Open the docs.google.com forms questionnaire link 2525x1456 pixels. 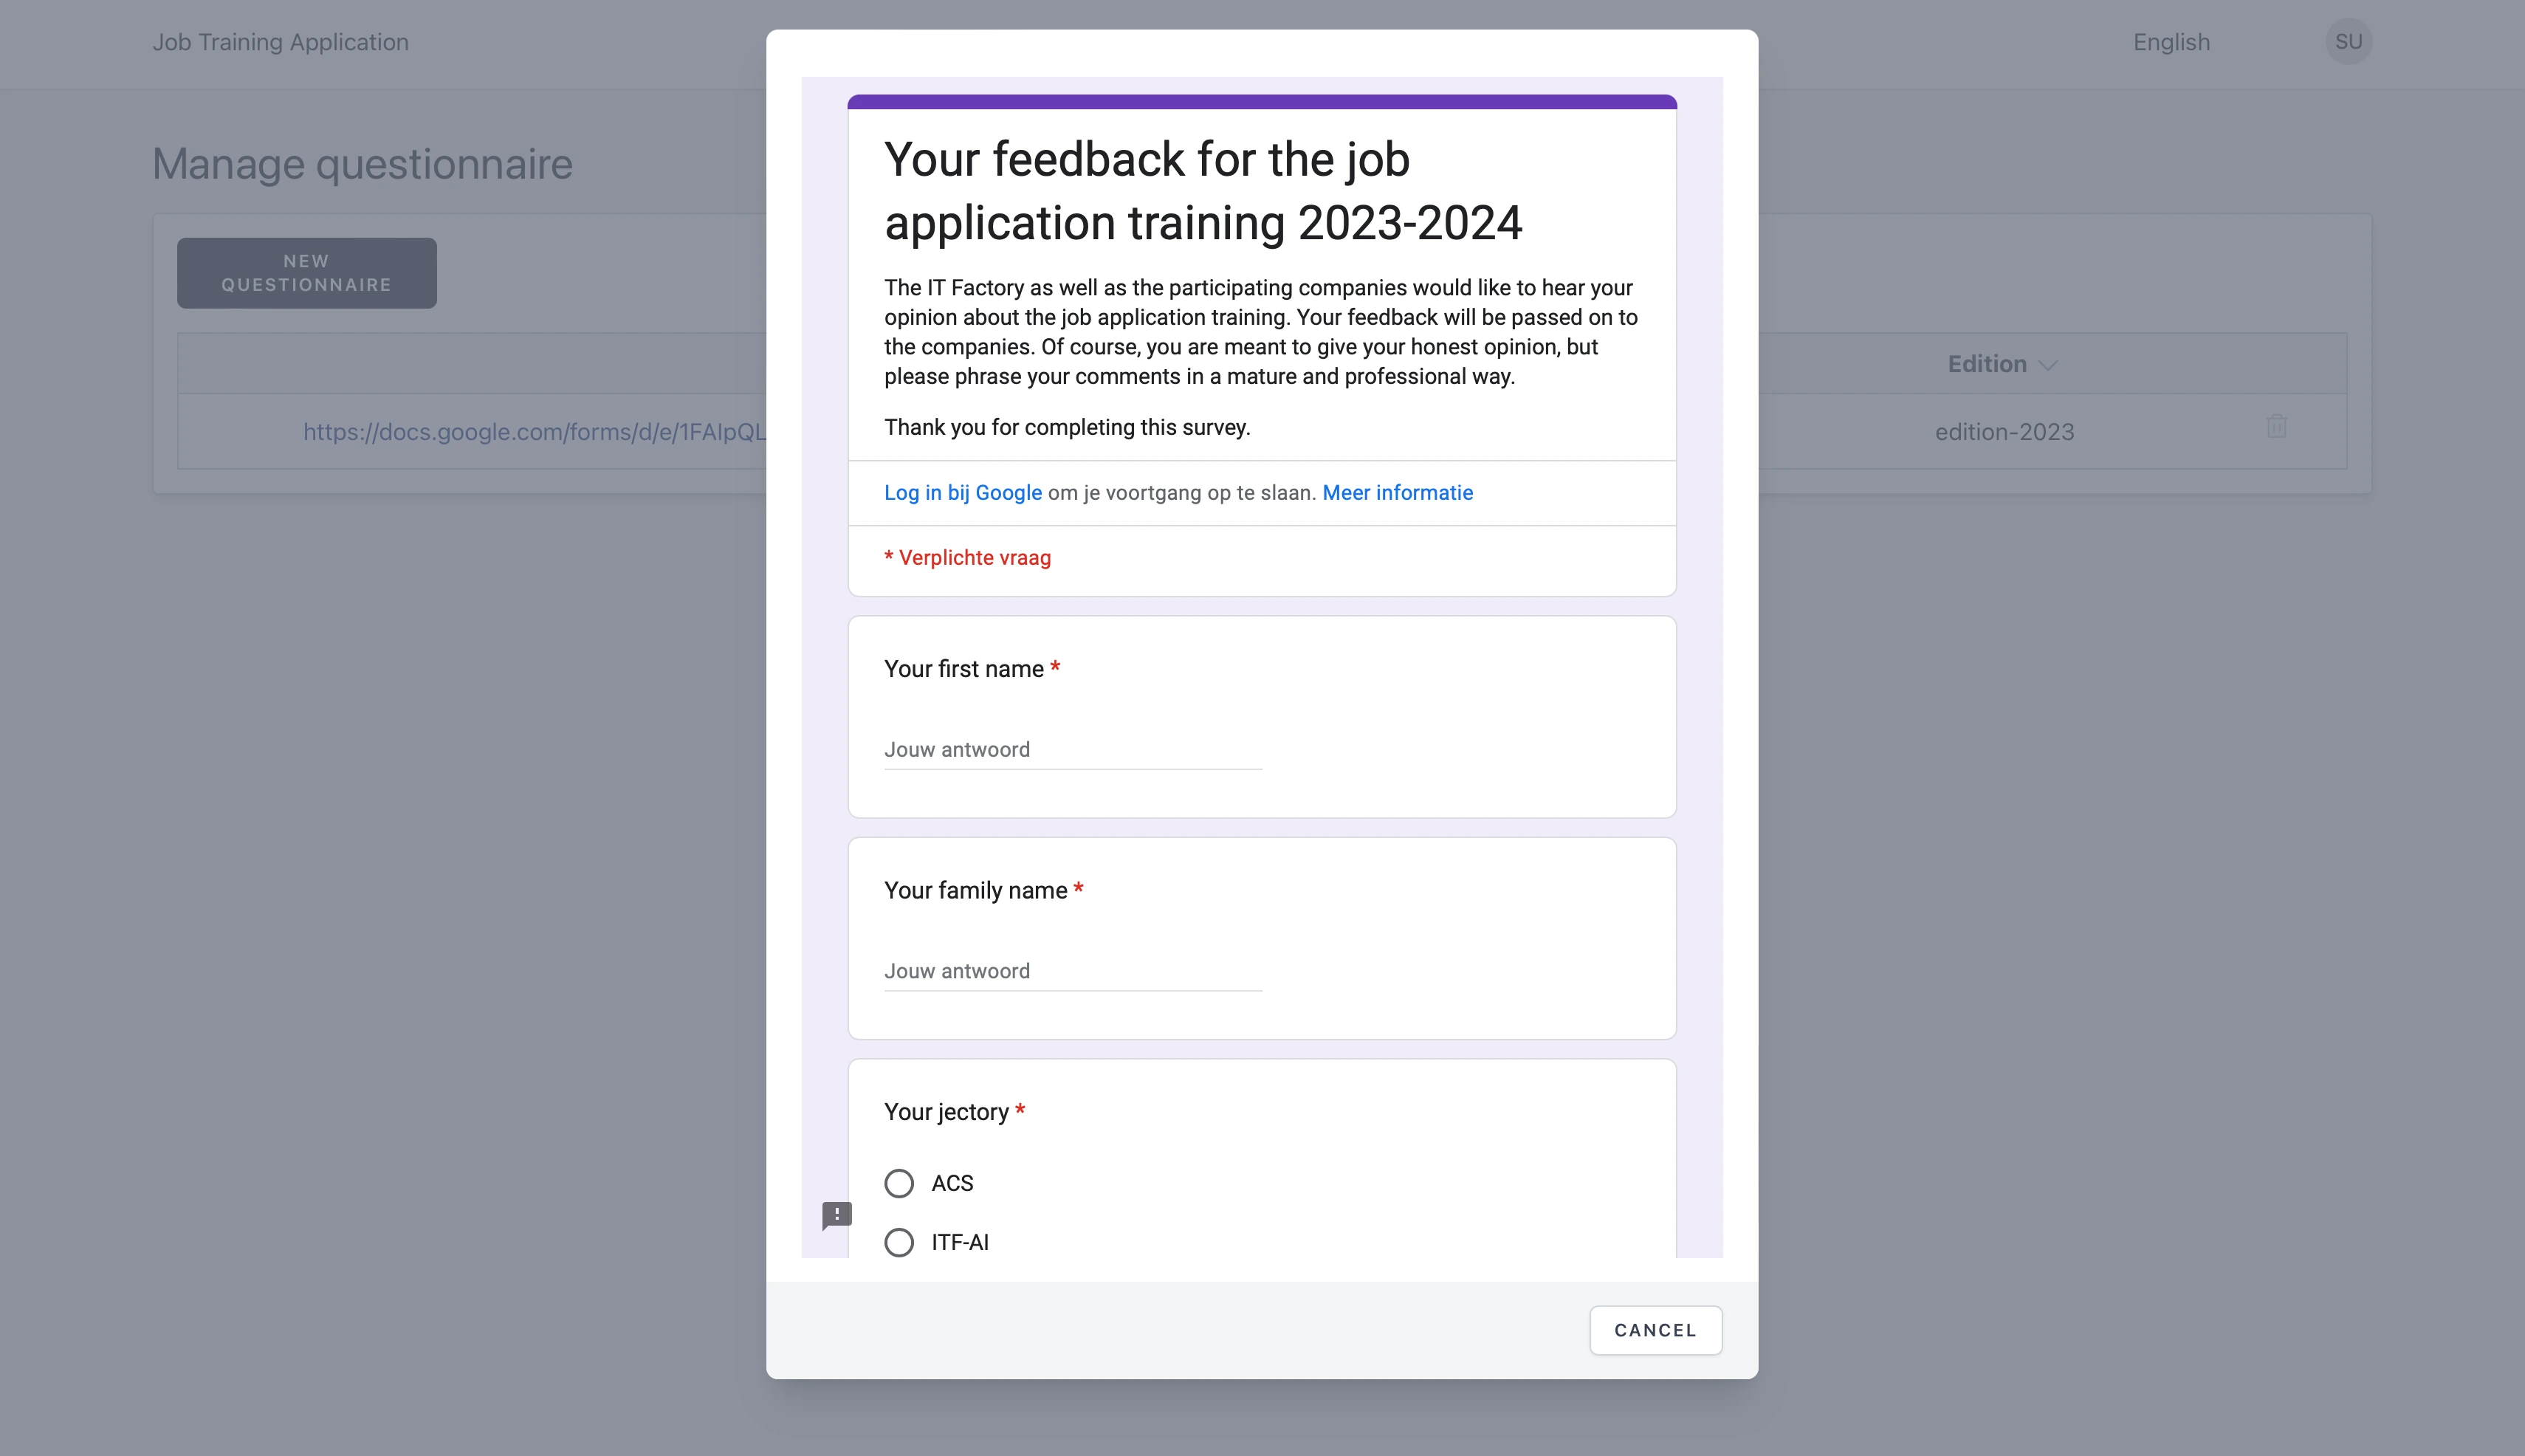pos(534,432)
